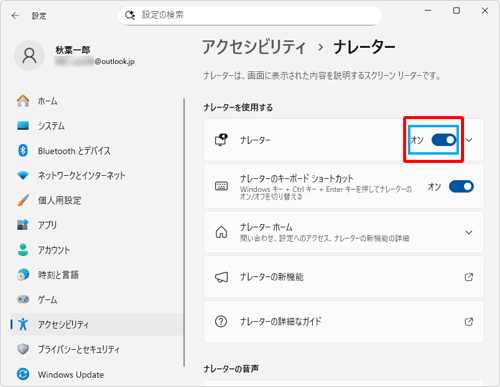Click the network Wi-Fi icon
The image size is (500, 387).
click(x=23, y=175)
